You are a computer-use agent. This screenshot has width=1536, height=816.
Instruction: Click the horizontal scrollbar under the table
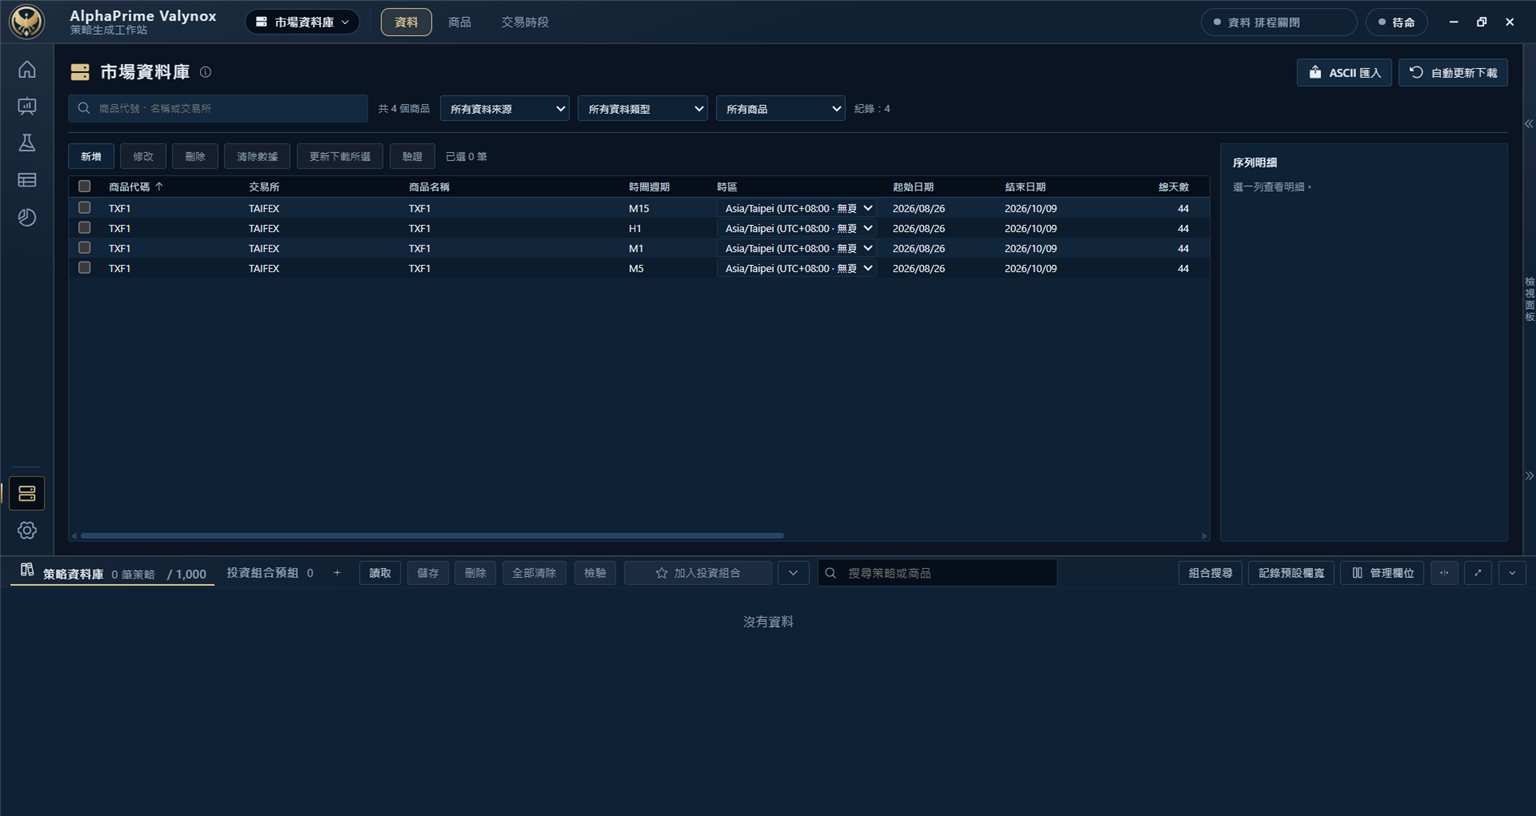(x=432, y=536)
